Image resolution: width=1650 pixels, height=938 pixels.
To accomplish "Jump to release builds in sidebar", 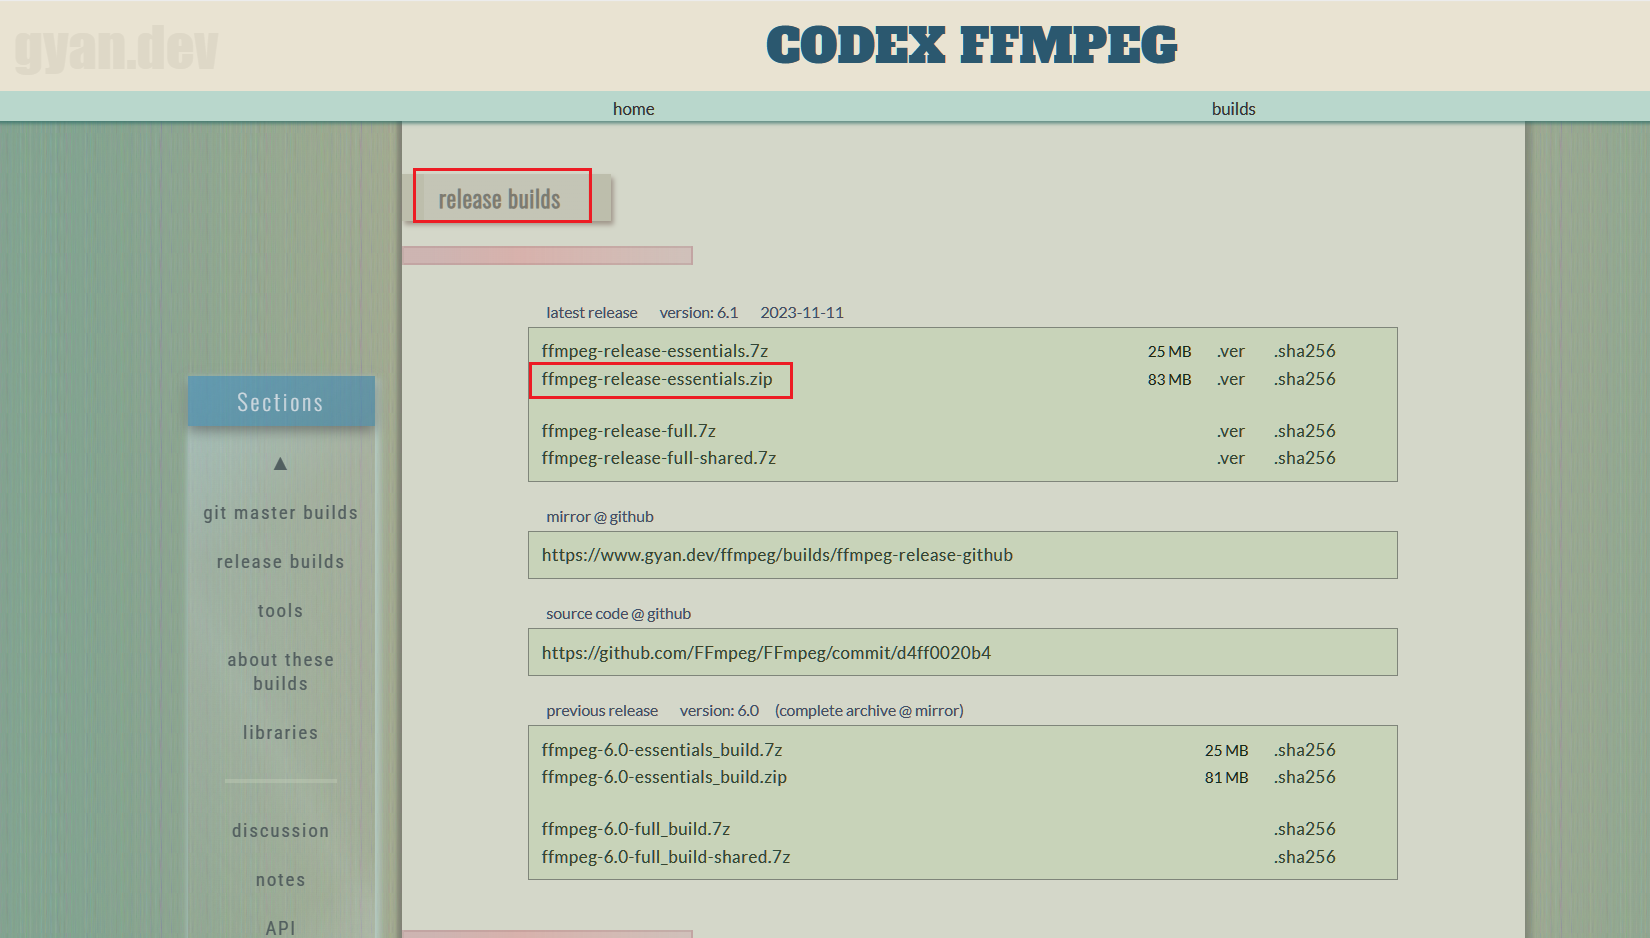I will 280,562.
